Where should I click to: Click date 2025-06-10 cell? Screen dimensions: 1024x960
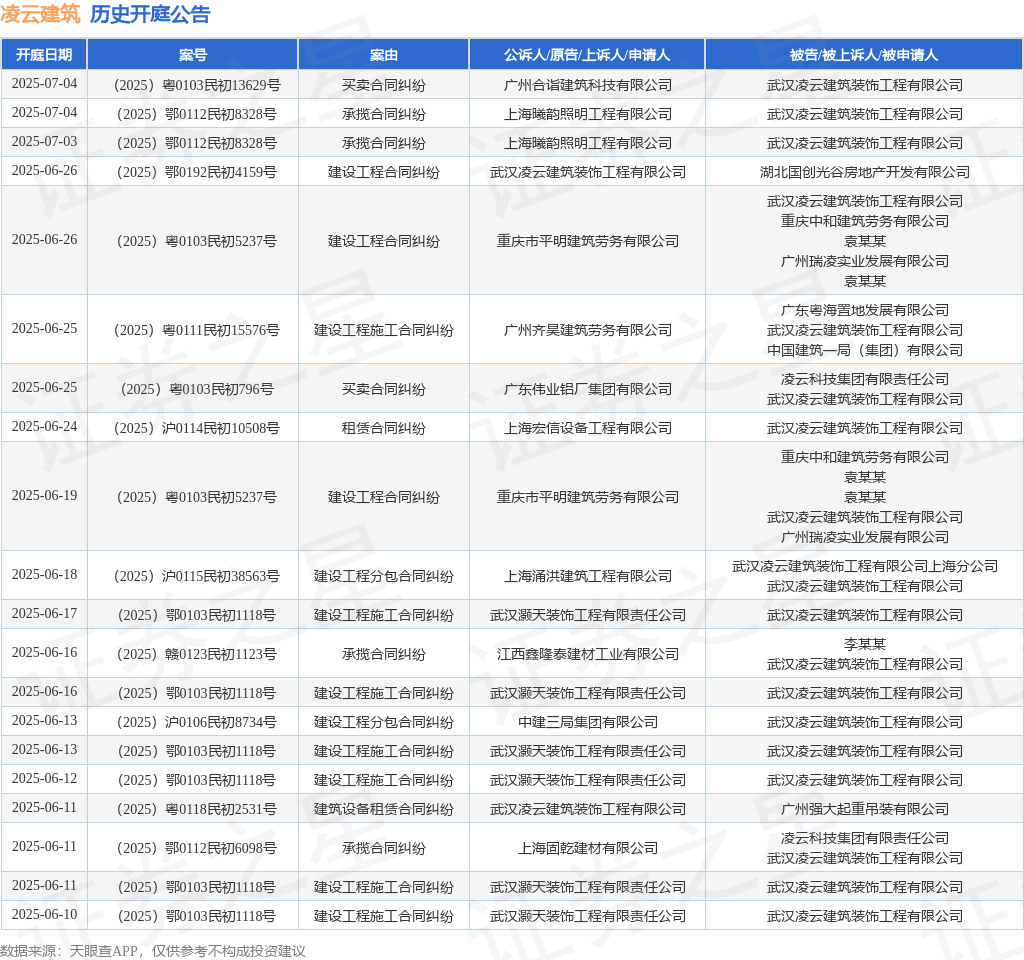[x=44, y=914]
